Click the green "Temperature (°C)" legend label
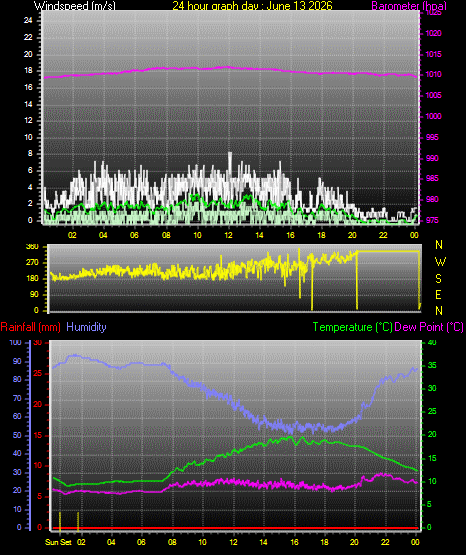The height and width of the screenshot is (555, 466). point(352,327)
